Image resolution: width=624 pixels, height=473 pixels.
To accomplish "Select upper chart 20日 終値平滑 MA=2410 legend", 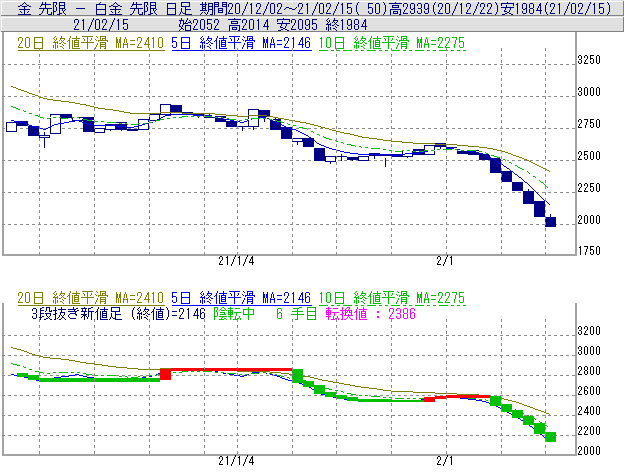I will (x=91, y=43).
